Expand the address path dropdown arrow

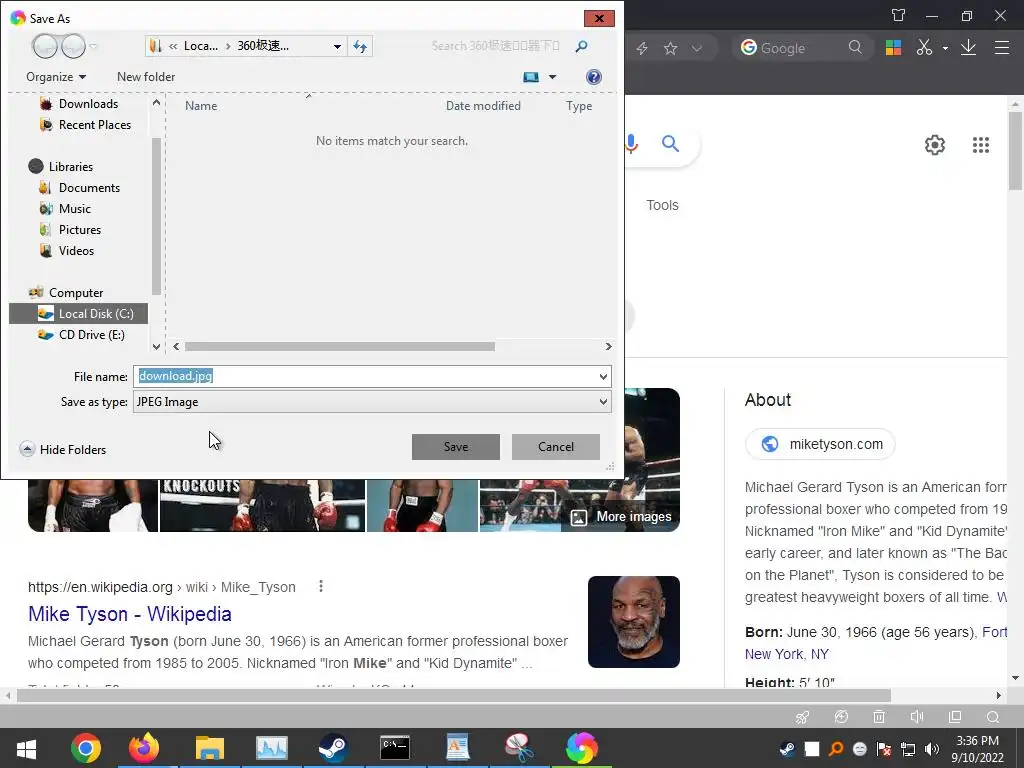(x=337, y=46)
